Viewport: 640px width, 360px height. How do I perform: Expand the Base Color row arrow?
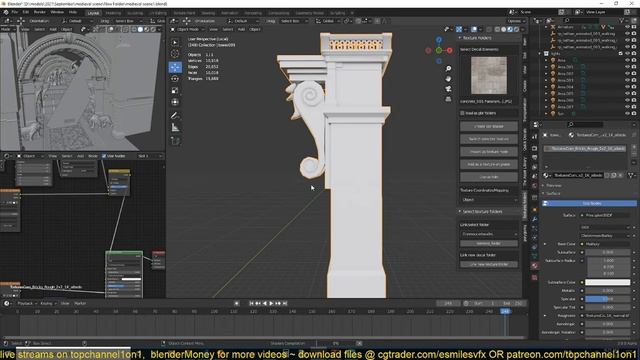point(544,244)
